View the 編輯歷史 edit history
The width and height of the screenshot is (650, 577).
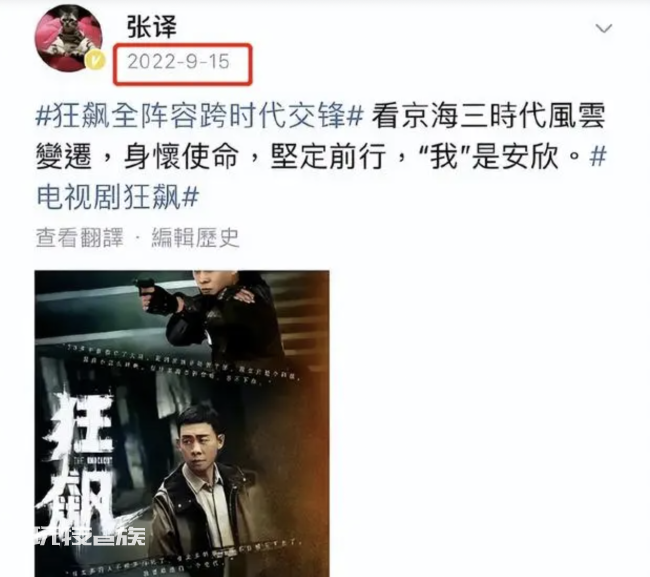[x=196, y=238]
